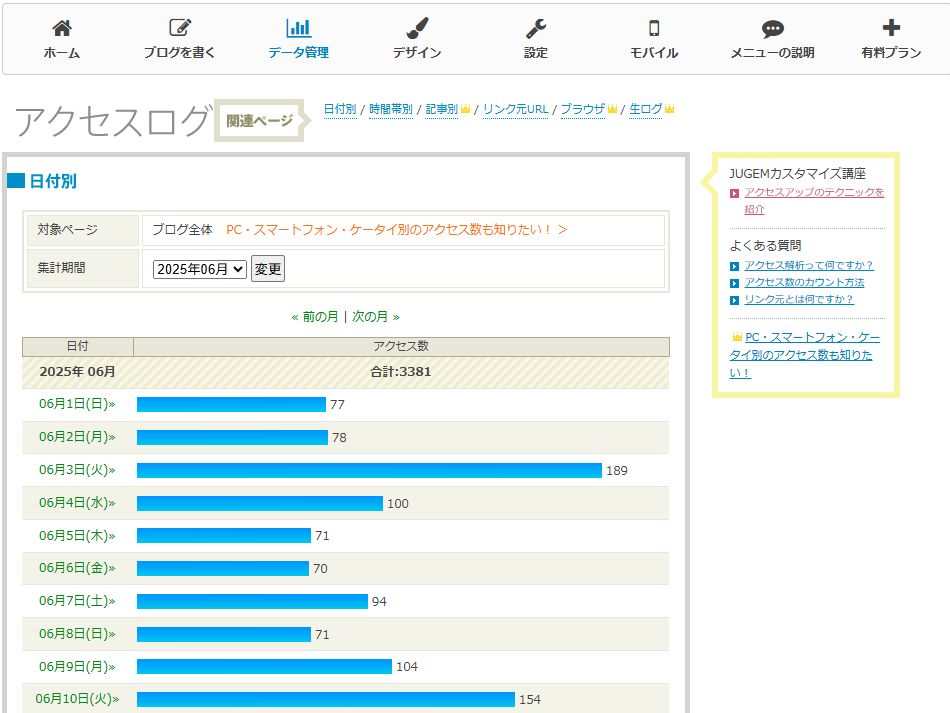Screen dimensions: 950x713
Task: Go to previous month via 前の月
Action: click(315, 317)
